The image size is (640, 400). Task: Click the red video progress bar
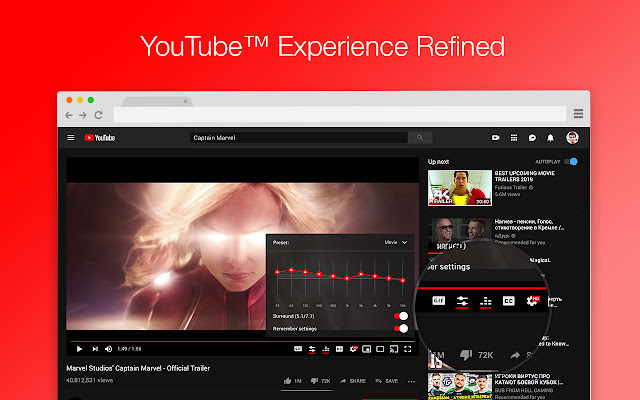pyautogui.click(x=242, y=341)
